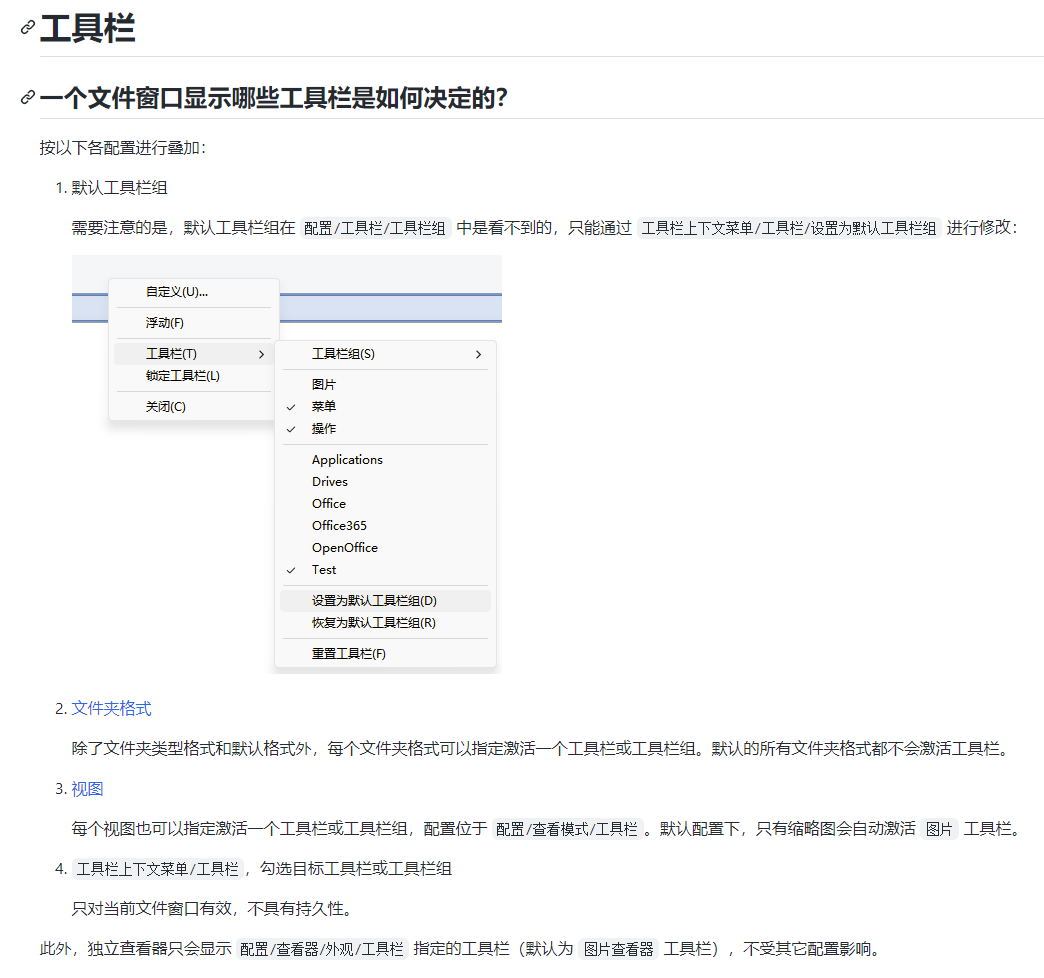Click 锁定工具栏(L) menu item

tap(183, 376)
